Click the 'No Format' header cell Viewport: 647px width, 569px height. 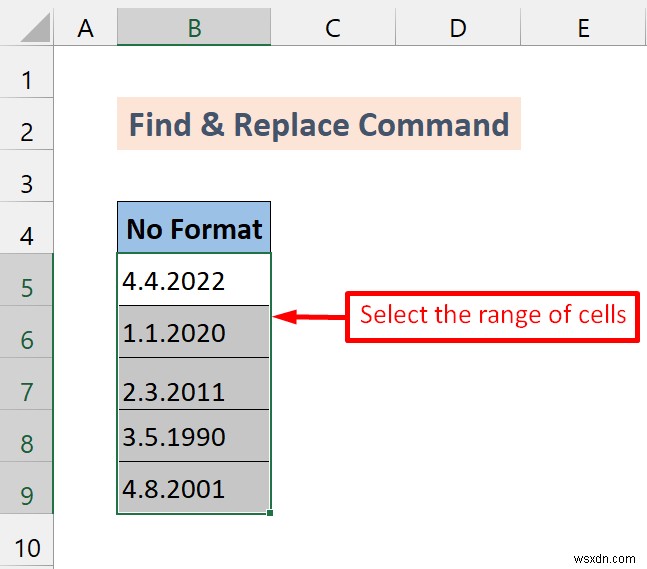coord(194,227)
